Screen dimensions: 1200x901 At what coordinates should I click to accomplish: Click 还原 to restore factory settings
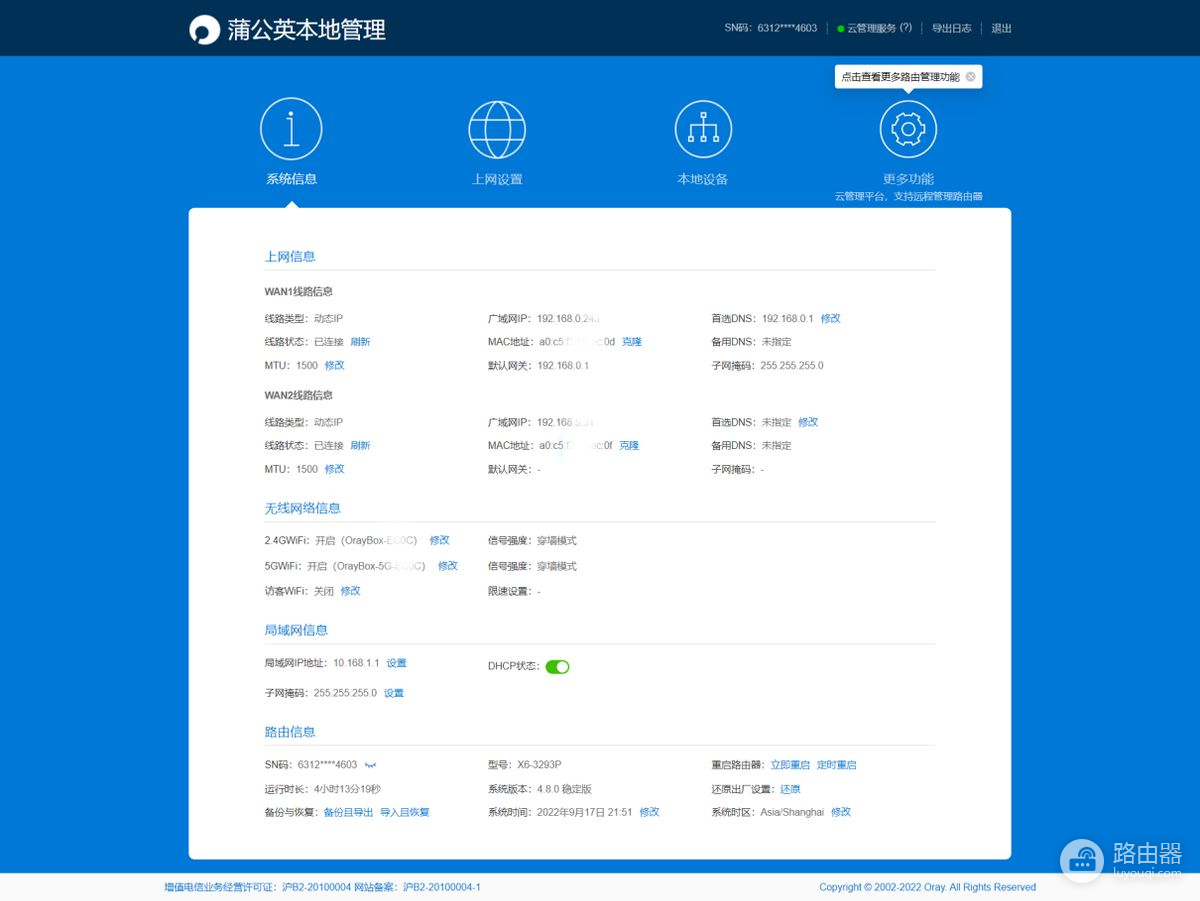point(790,789)
